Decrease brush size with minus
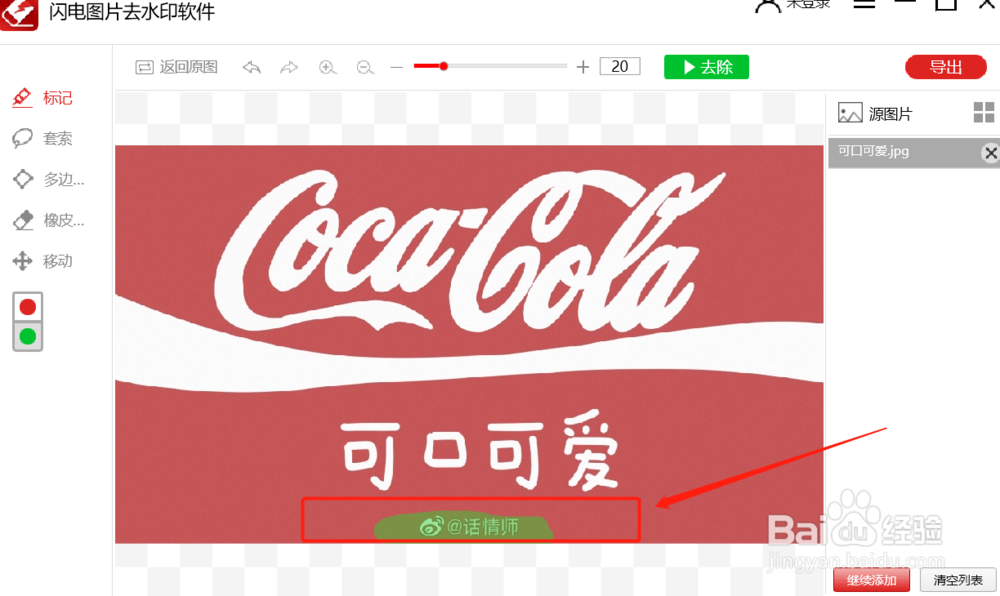Viewport: 1000px width, 596px height. 397,67
